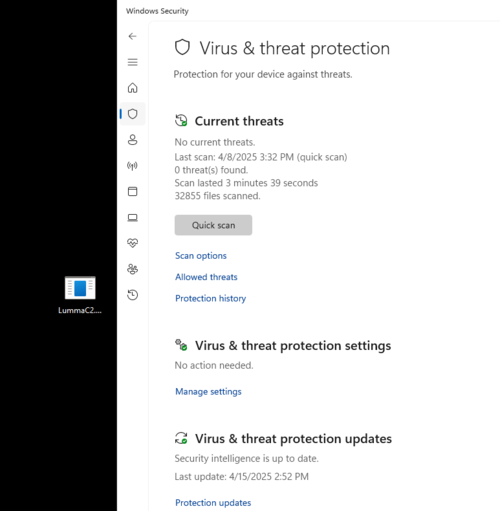Click the Virus & threat protection heading
This screenshot has width=500, height=511.
[295, 48]
